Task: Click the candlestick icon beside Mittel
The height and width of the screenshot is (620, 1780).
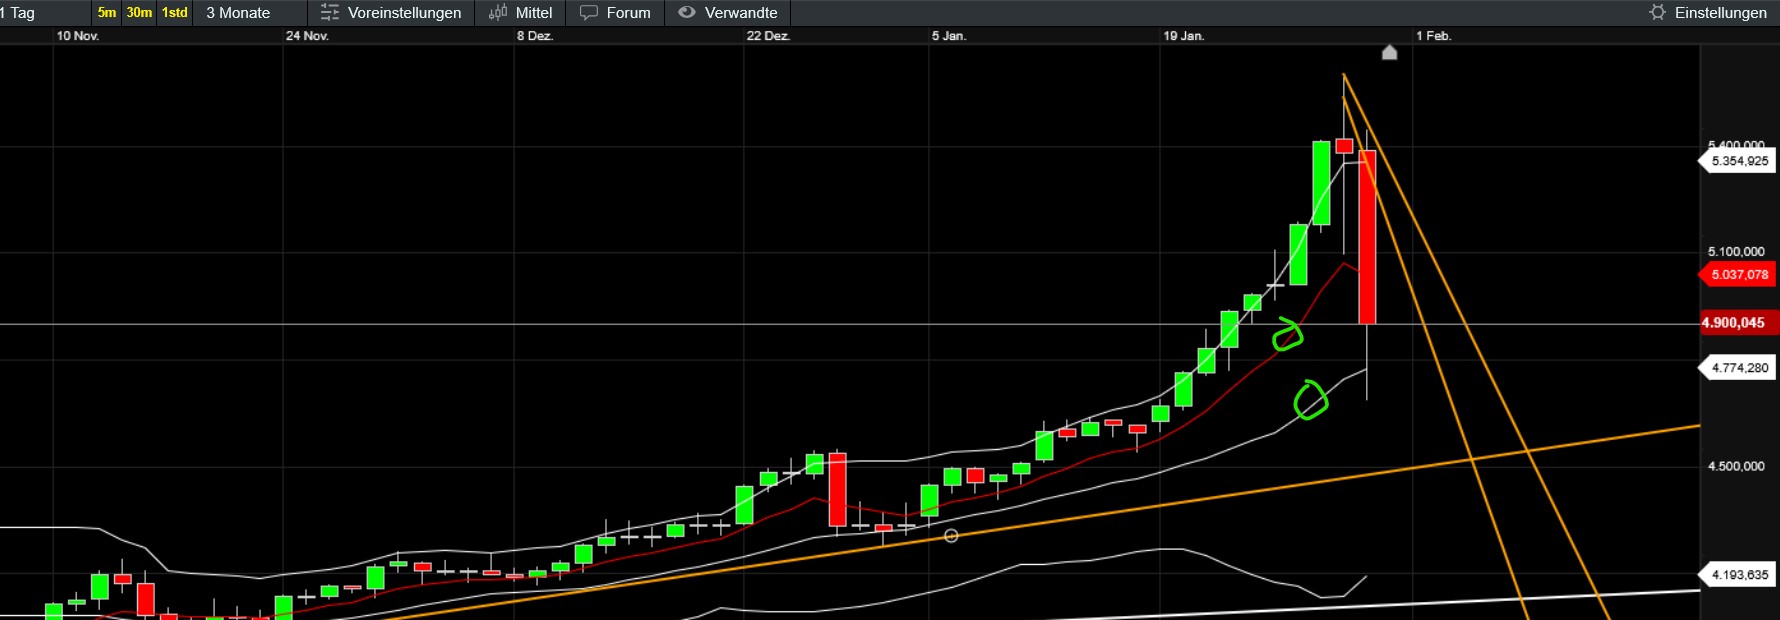Action: click(497, 13)
